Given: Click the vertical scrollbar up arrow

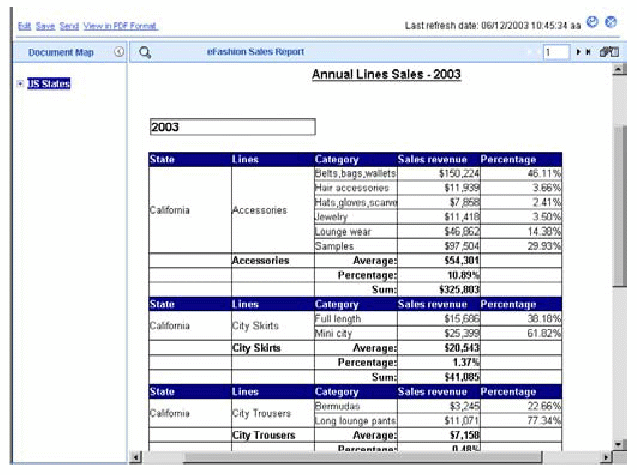Looking at the screenshot, I should point(619,69).
